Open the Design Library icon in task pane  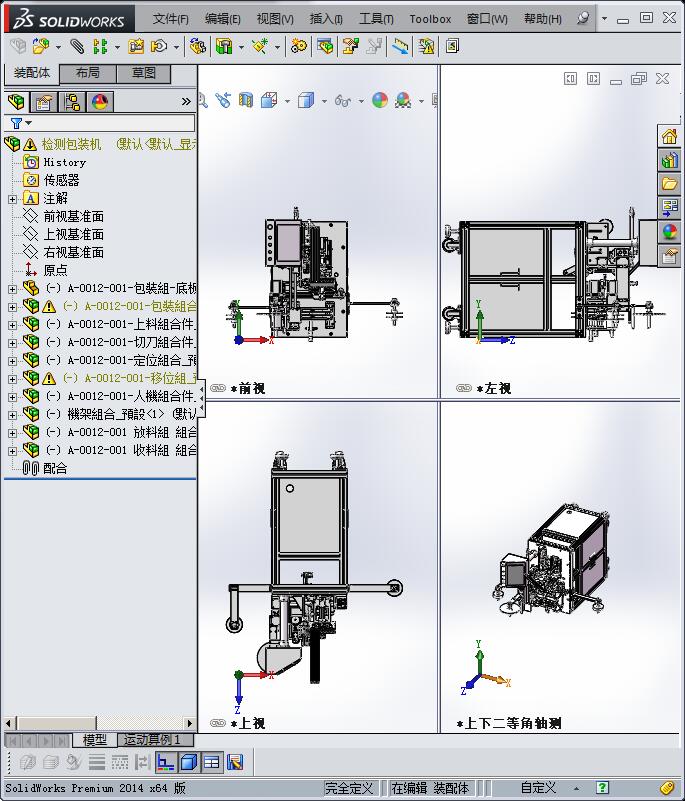click(x=669, y=160)
